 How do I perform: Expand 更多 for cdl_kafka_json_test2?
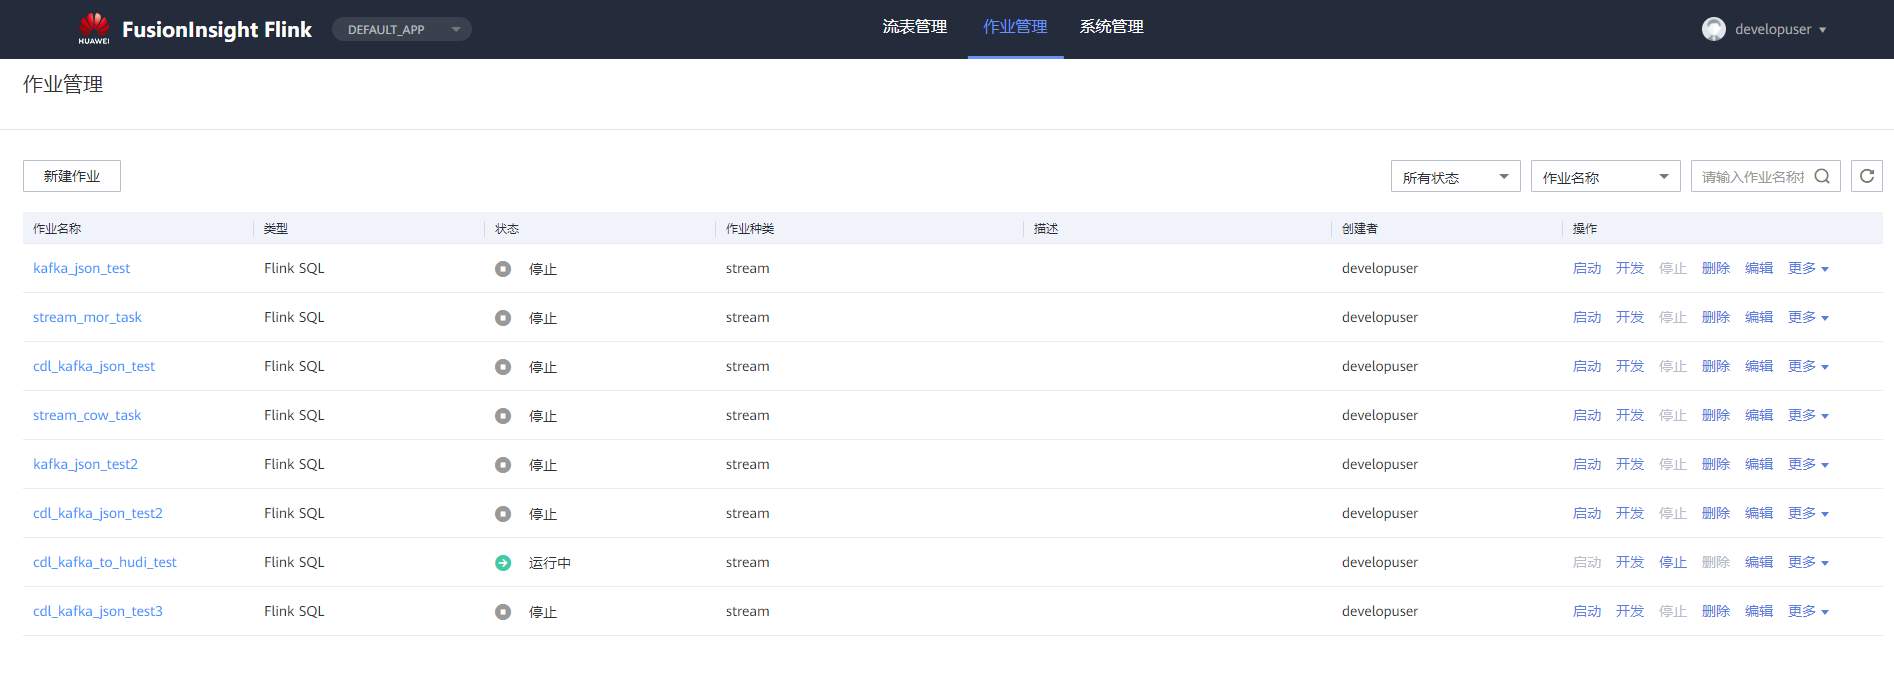click(1808, 513)
